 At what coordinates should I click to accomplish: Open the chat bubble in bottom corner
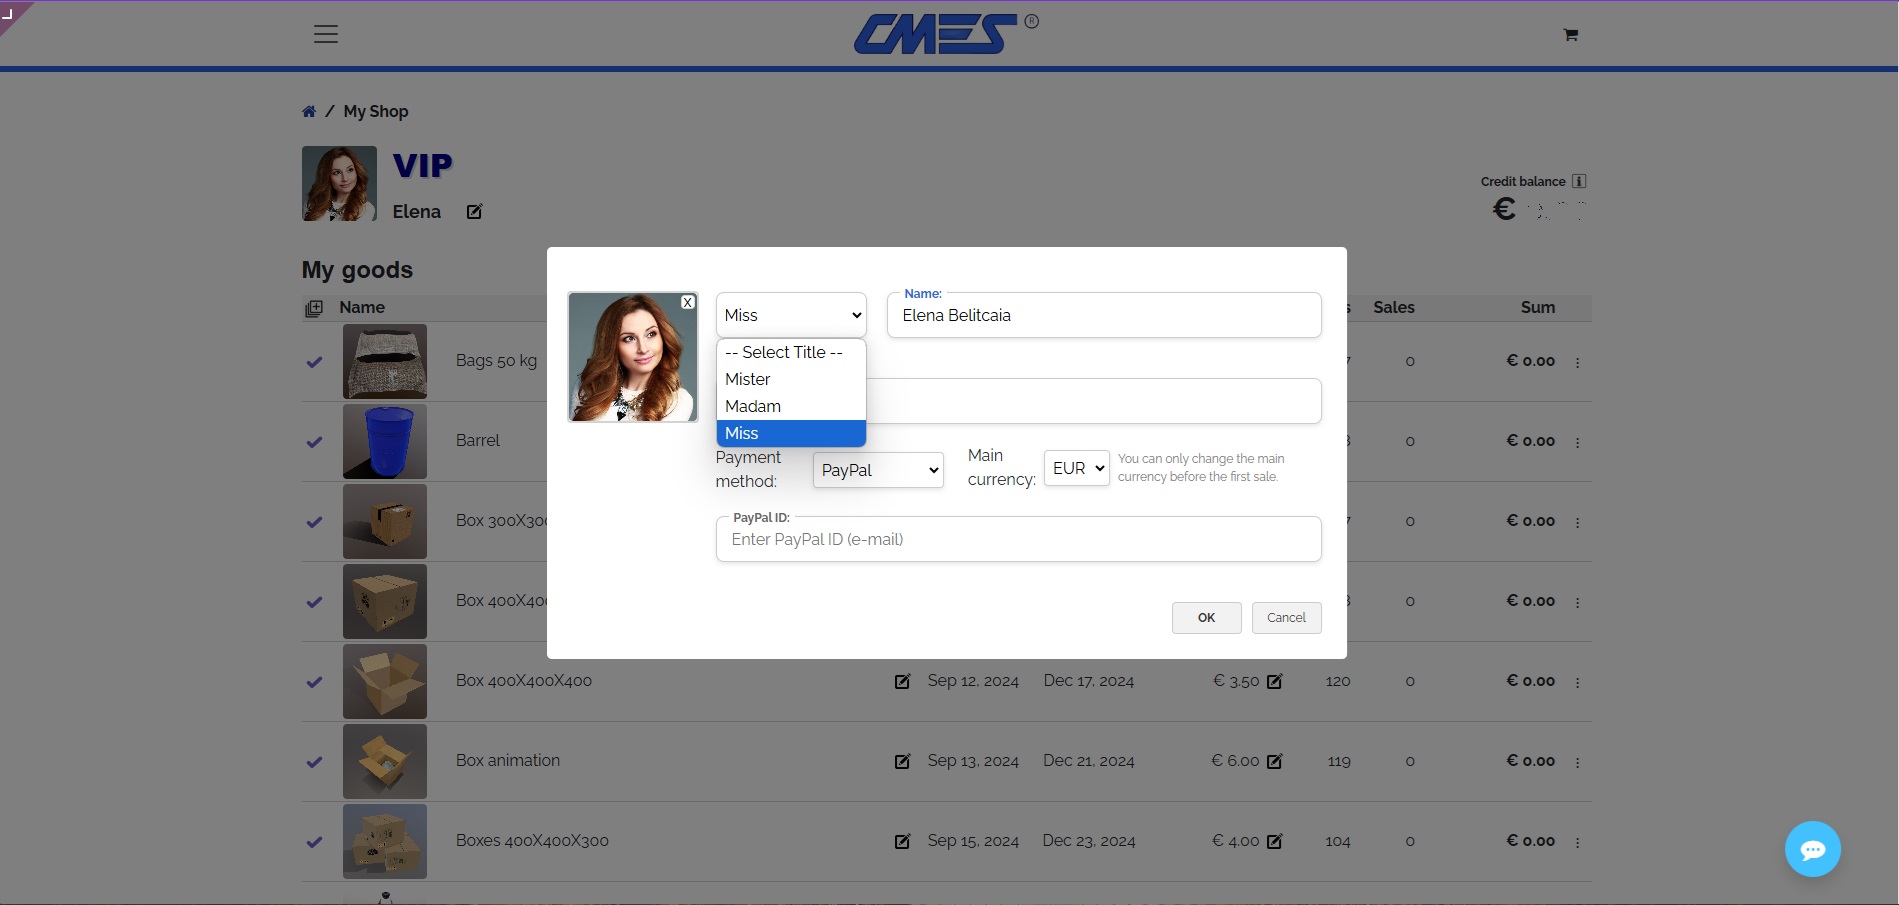click(1812, 848)
